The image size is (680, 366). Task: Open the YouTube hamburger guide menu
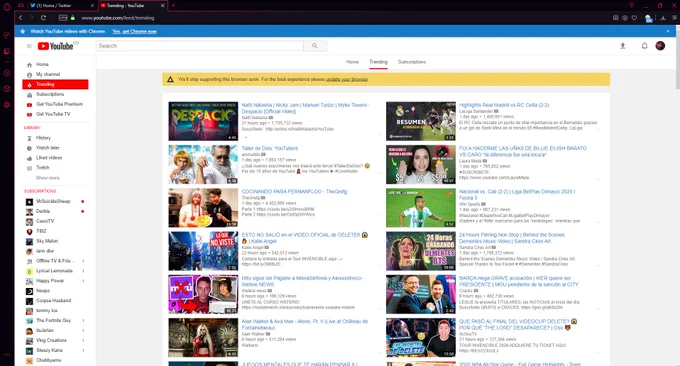29,46
